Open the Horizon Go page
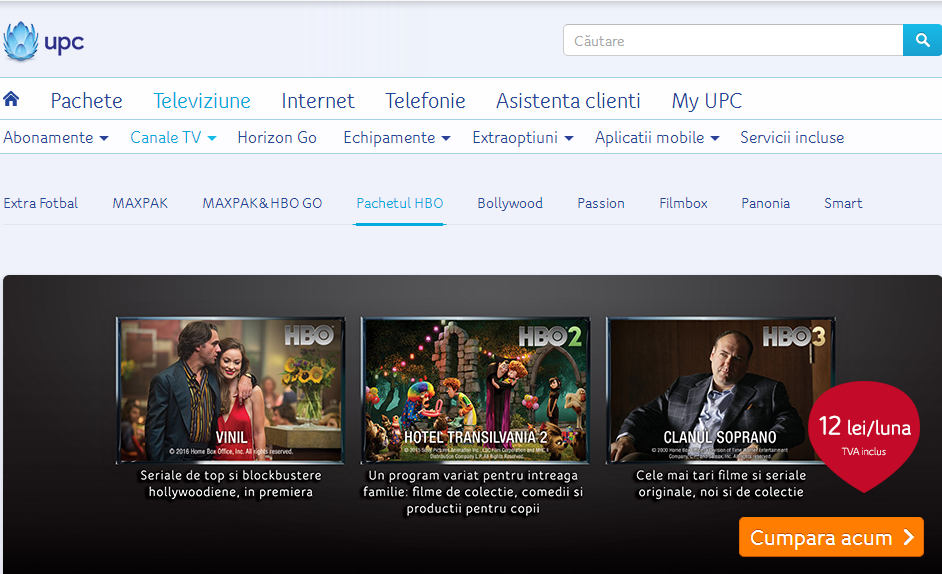The height and width of the screenshot is (574, 942). 277,138
